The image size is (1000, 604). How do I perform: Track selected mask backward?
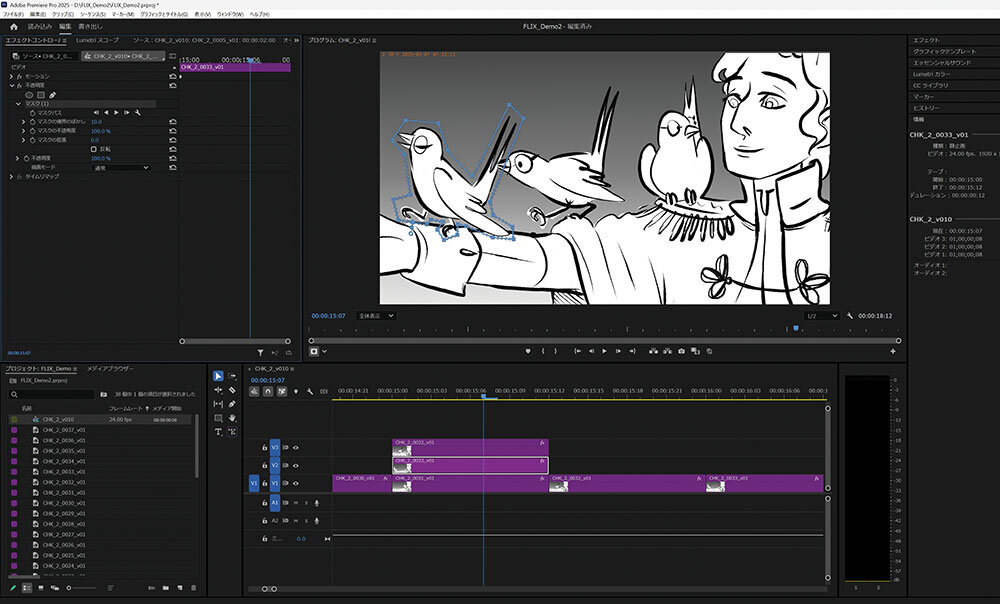pos(107,112)
